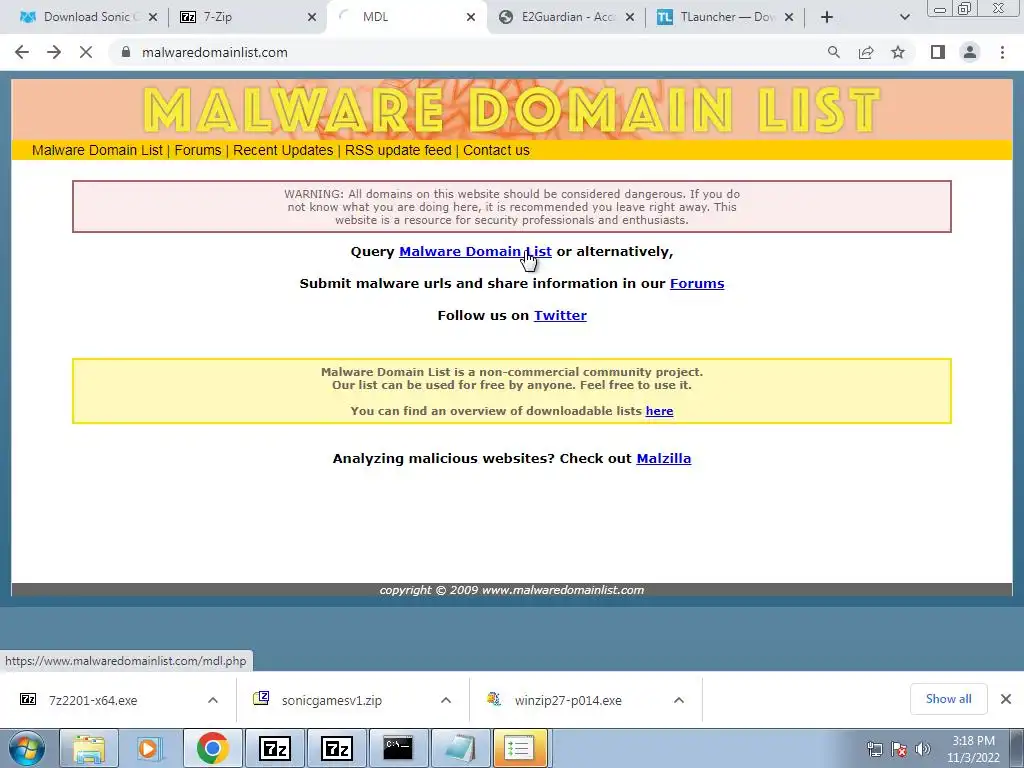This screenshot has height=768, width=1024.
Task: View site info via the lock icon
Action: 126,52
